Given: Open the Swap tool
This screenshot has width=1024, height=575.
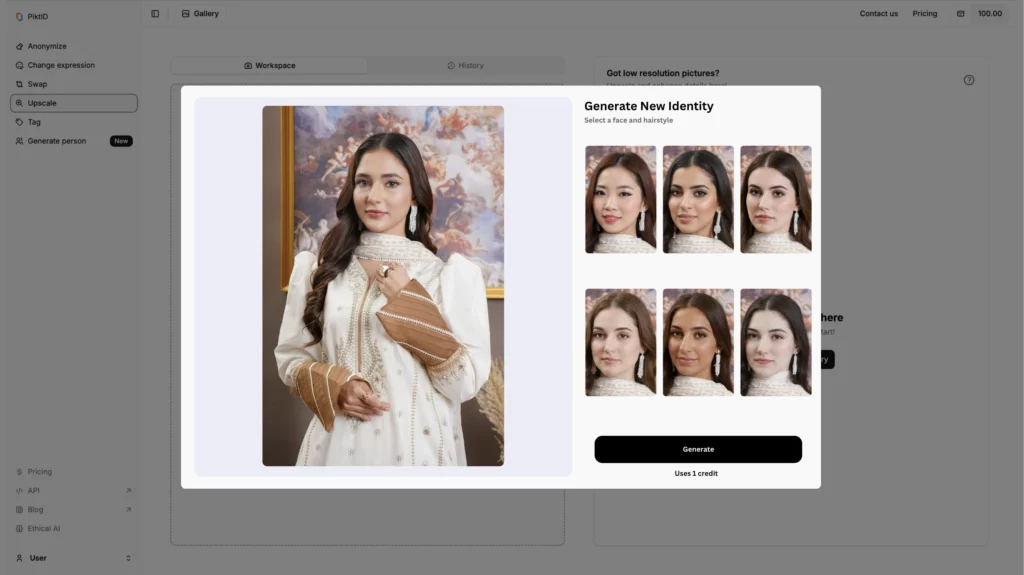Looking at the screenshot, I should pos(37,84).
